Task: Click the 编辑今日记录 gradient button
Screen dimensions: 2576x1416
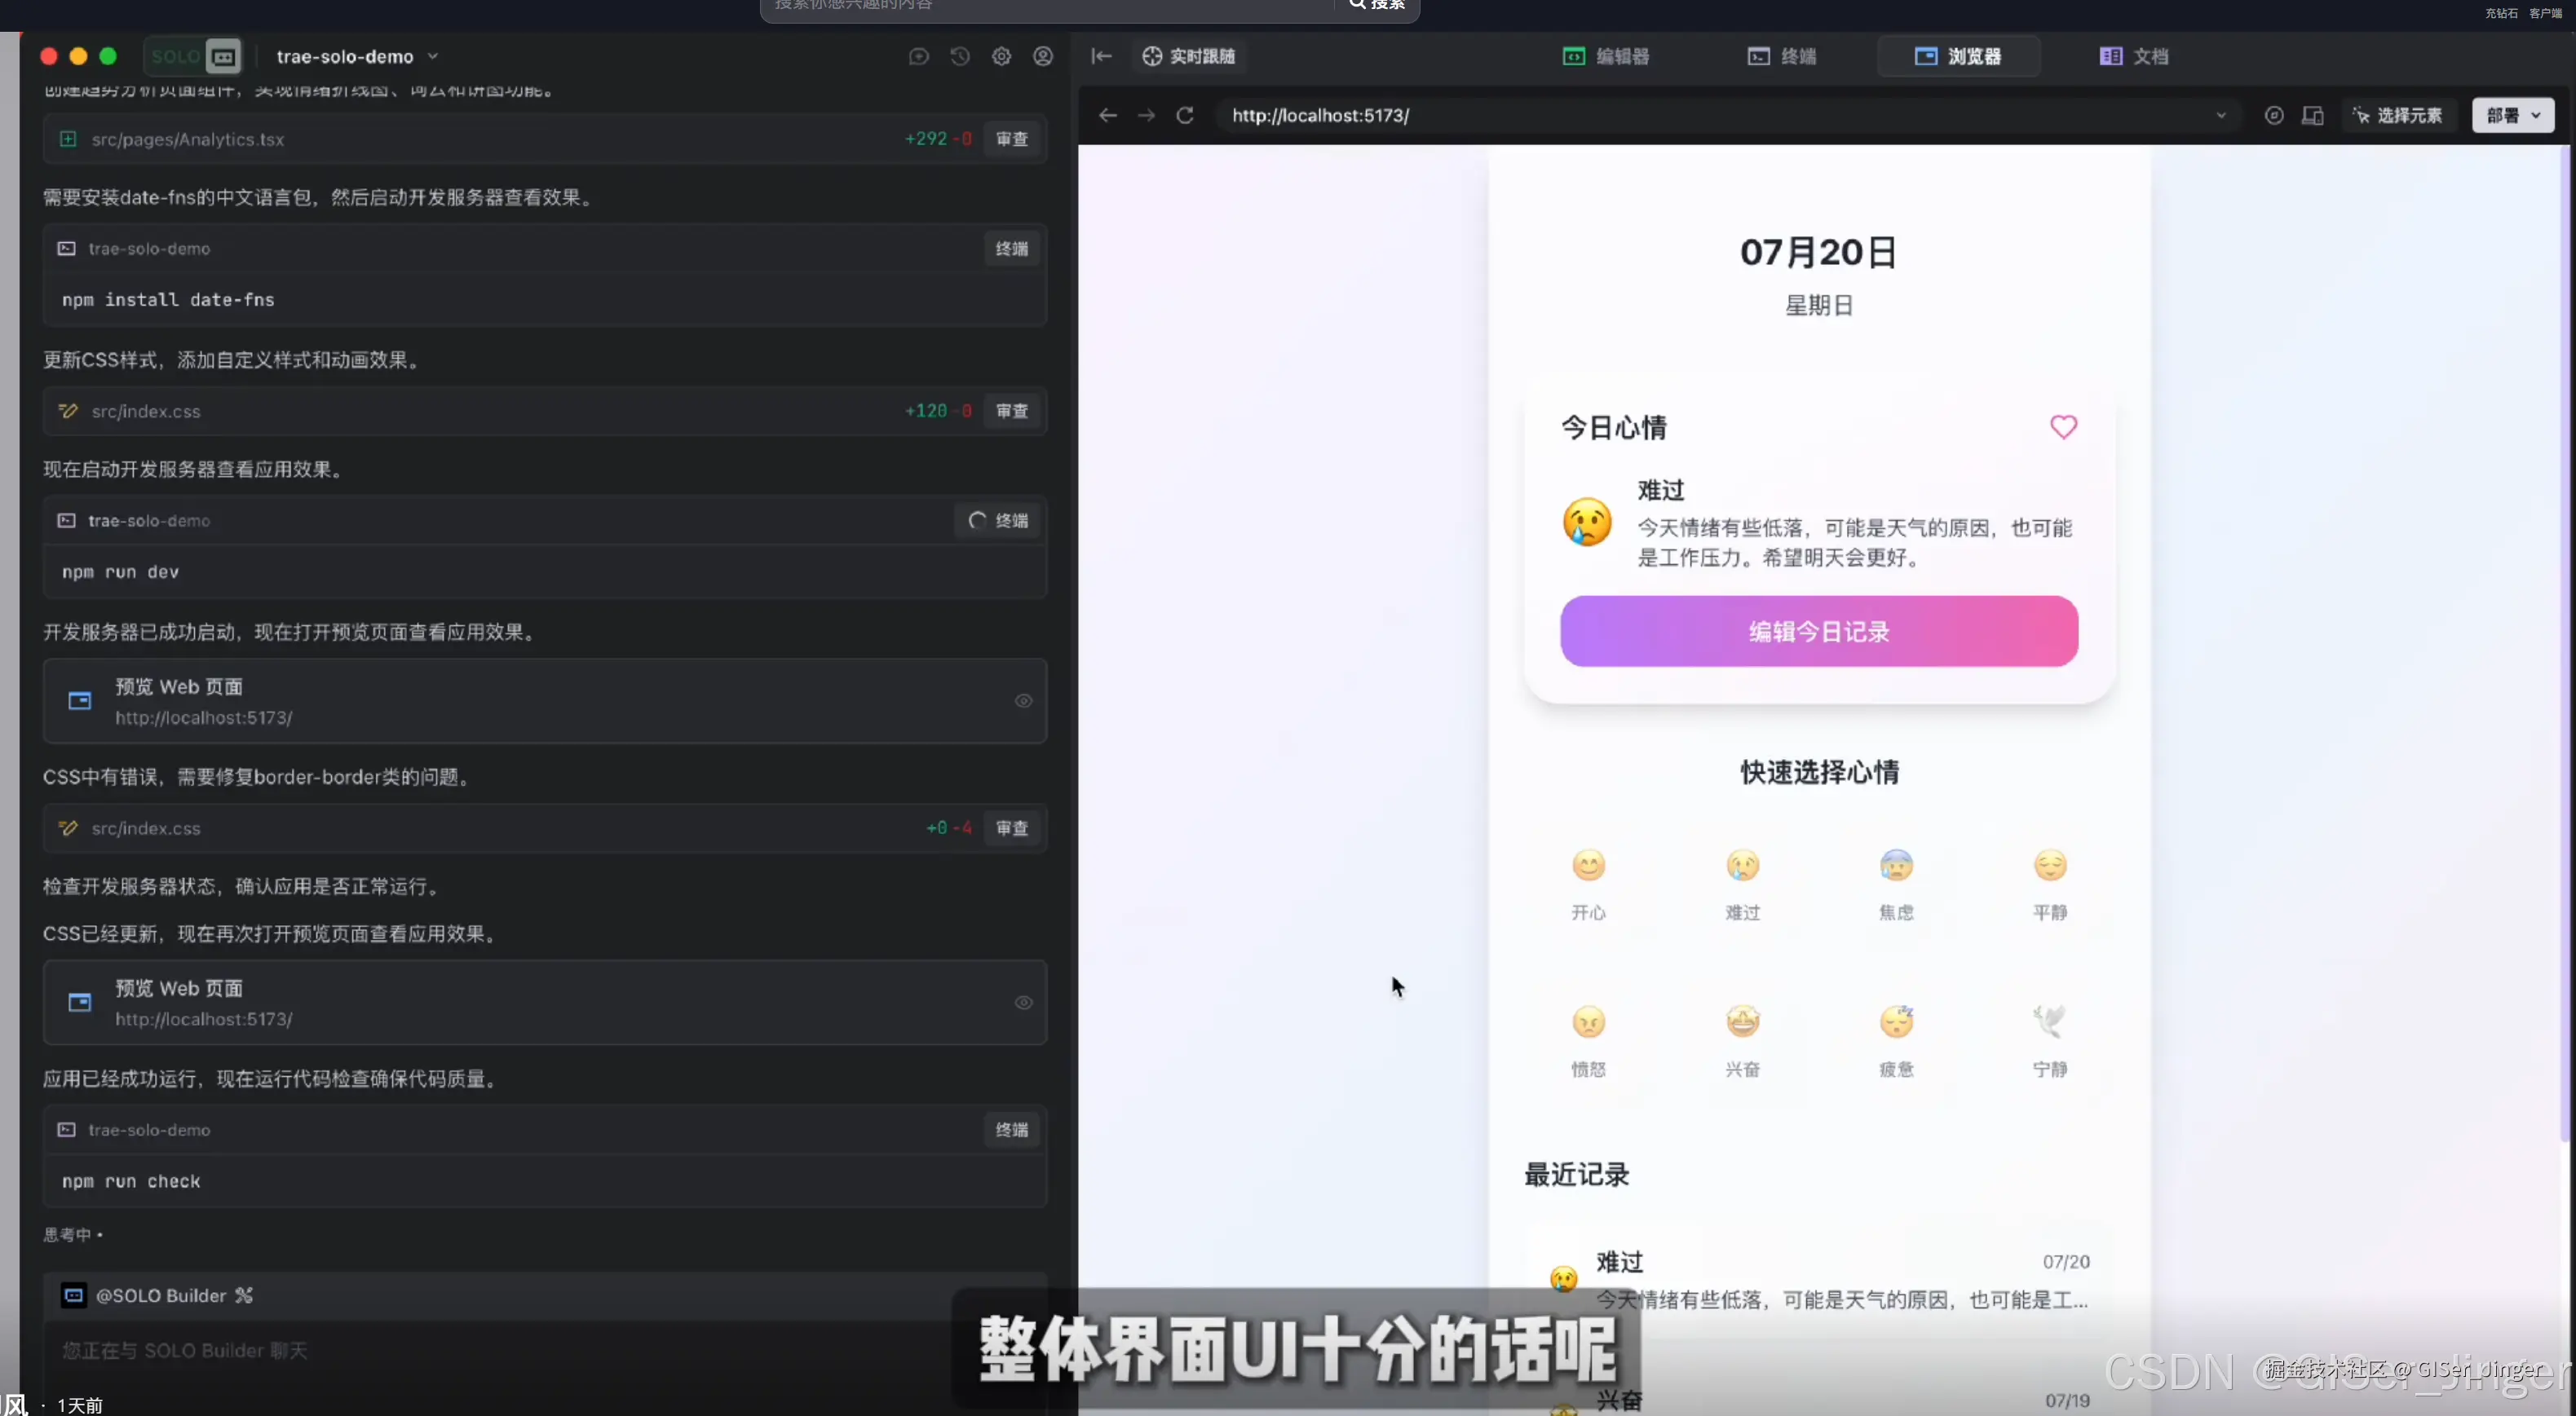Action: [x=1818, y=631]
